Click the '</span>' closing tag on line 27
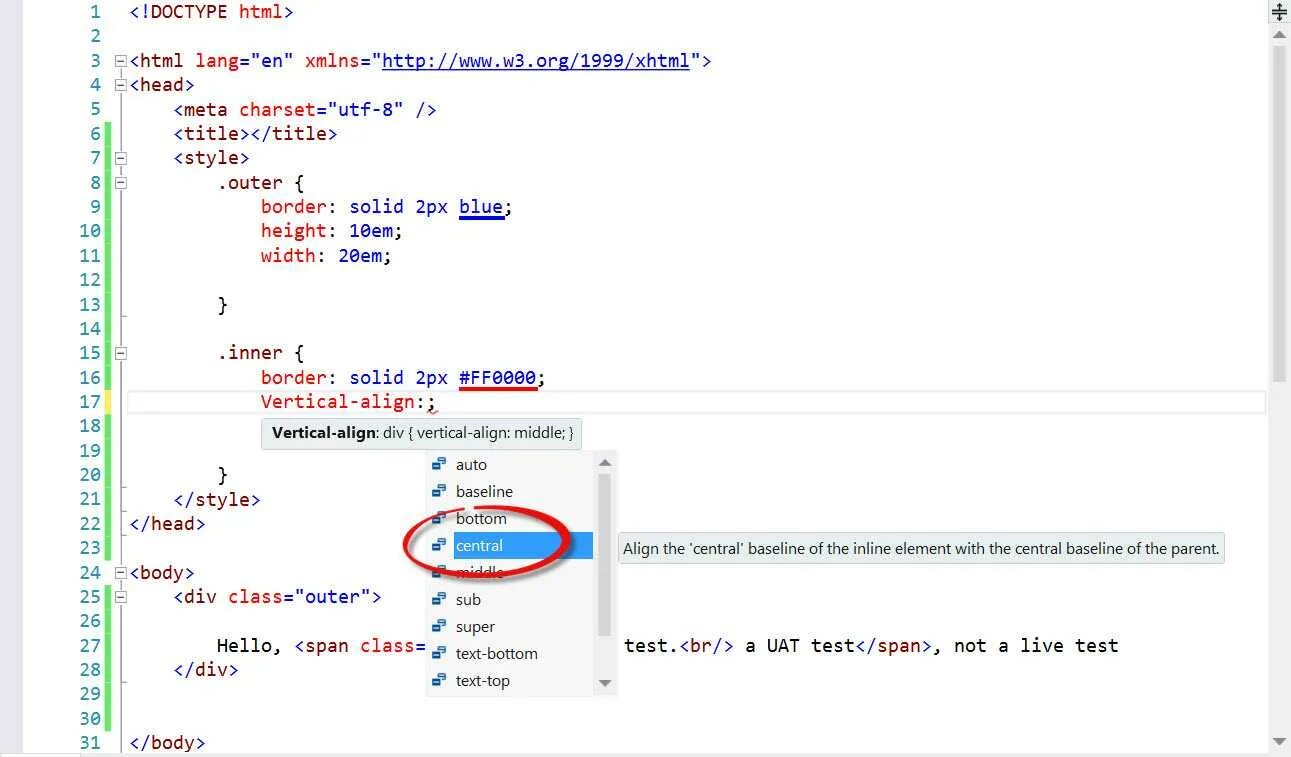1291x757 pixels. pyautogui.click(x=894, y=646)
